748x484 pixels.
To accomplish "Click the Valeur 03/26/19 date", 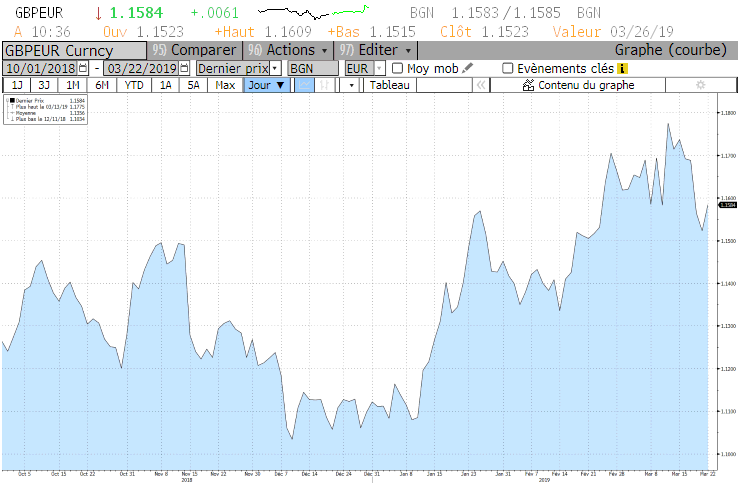I will [613, 32].
